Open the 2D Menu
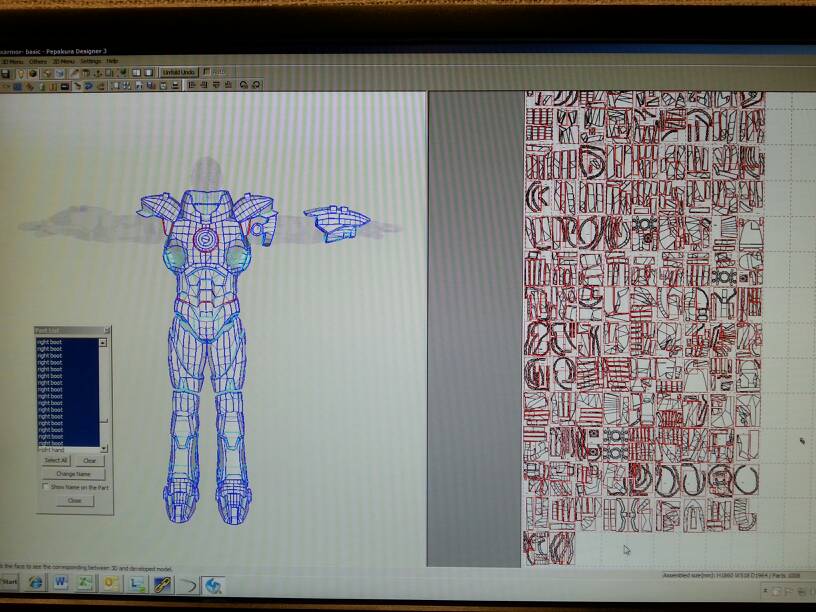816x612 pixels. pyautogui.click(x=64, y=61)
